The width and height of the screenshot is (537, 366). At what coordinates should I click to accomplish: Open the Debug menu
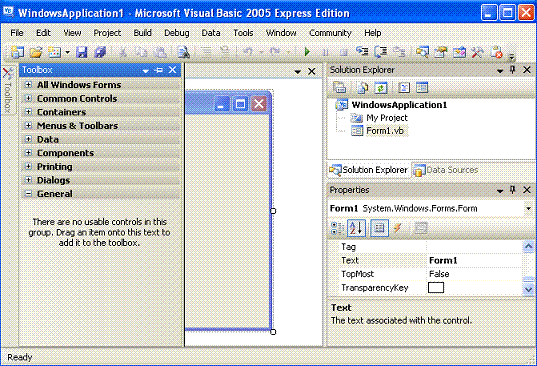click(177, 33)
